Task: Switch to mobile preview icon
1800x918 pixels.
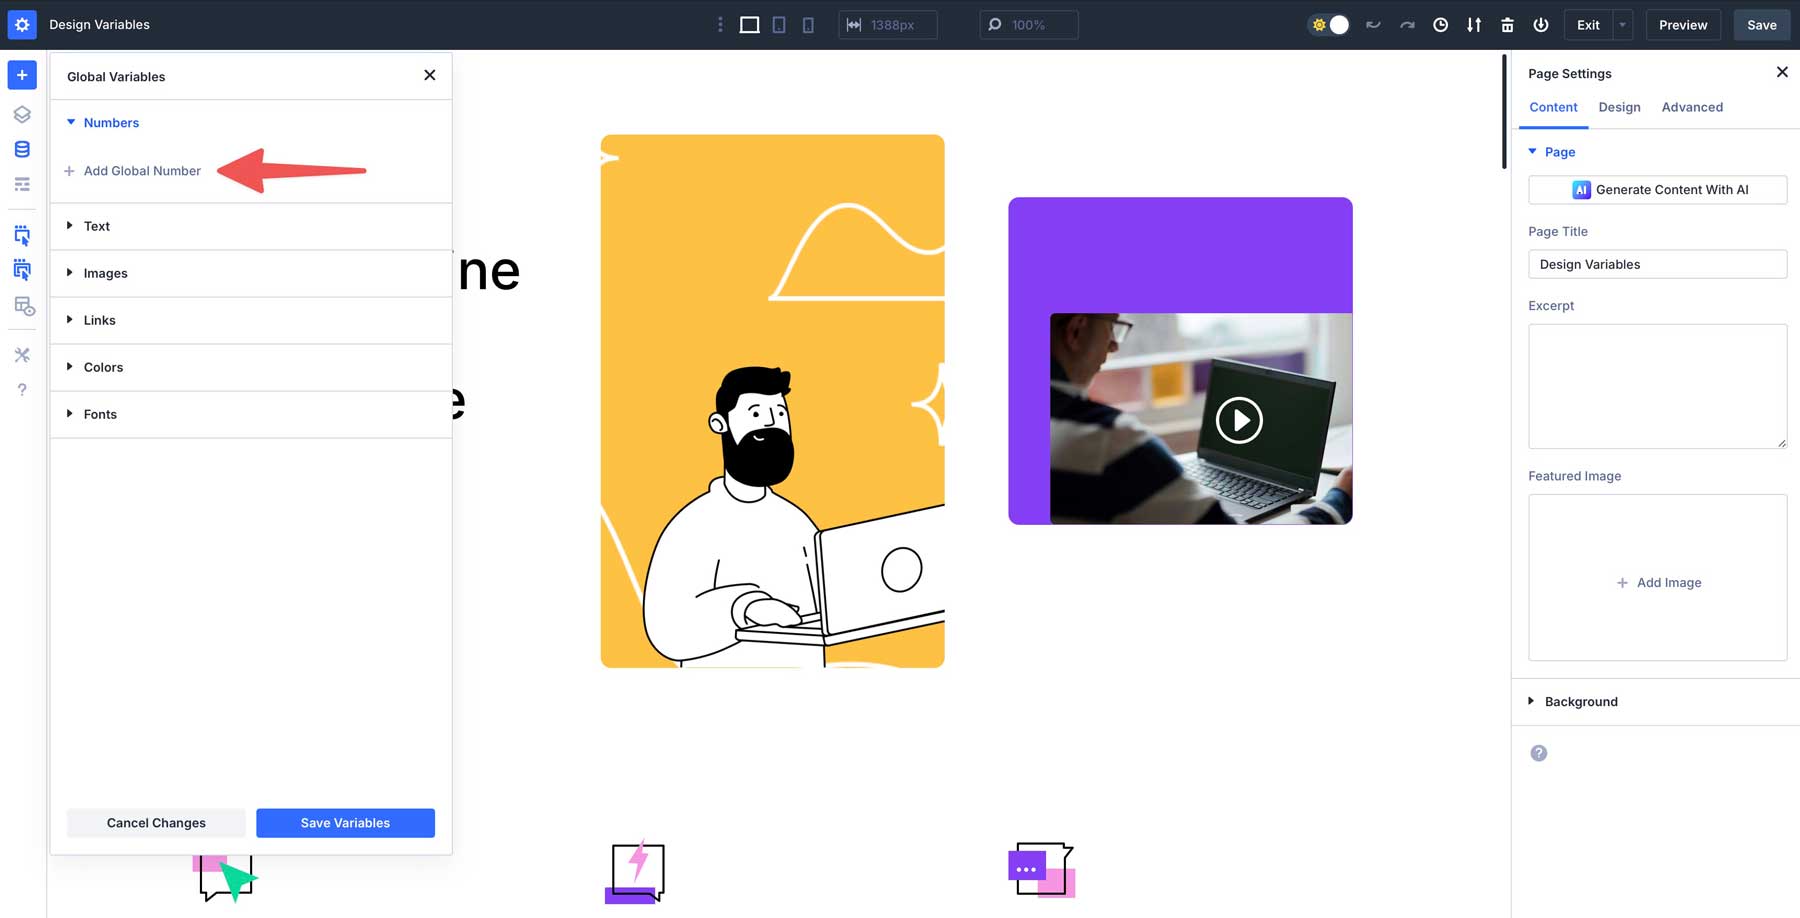Action: pyautogui.click(x=808, y=24)
